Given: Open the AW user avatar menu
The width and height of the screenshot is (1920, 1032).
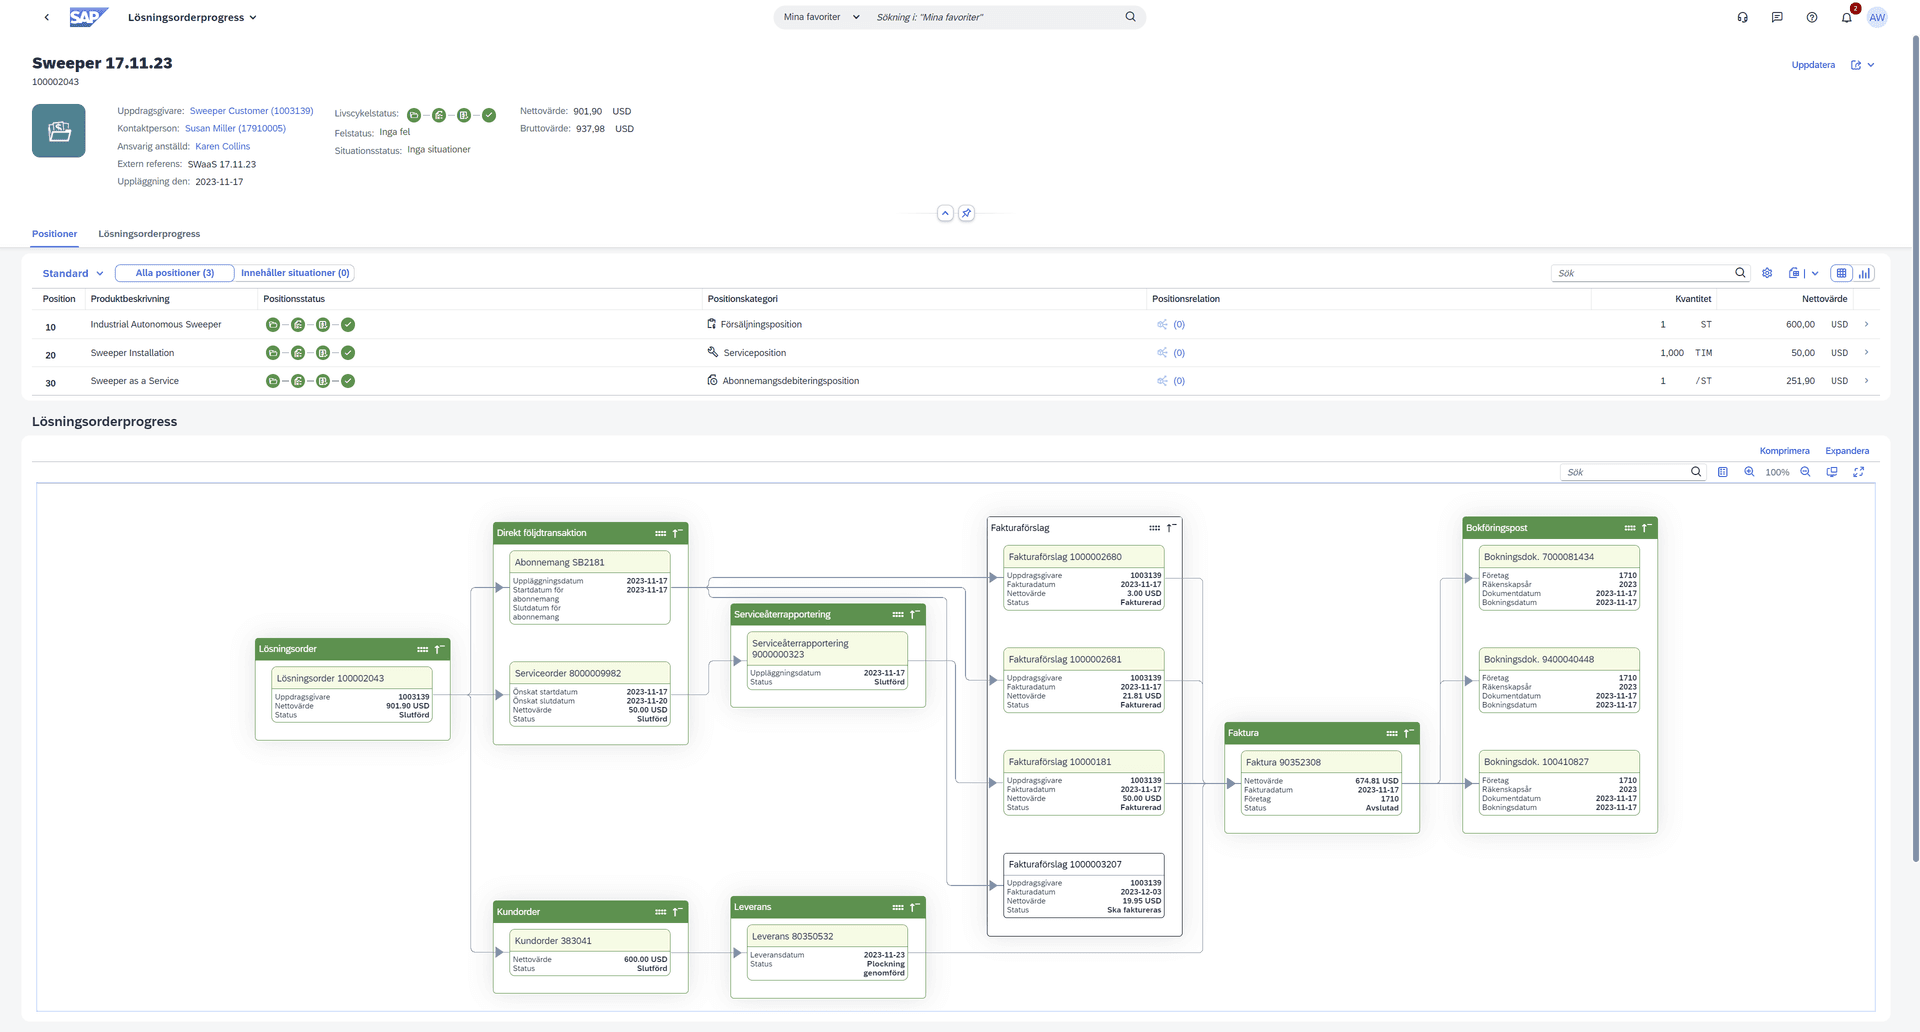Looking at the screenshot, I should [1877, 17].
